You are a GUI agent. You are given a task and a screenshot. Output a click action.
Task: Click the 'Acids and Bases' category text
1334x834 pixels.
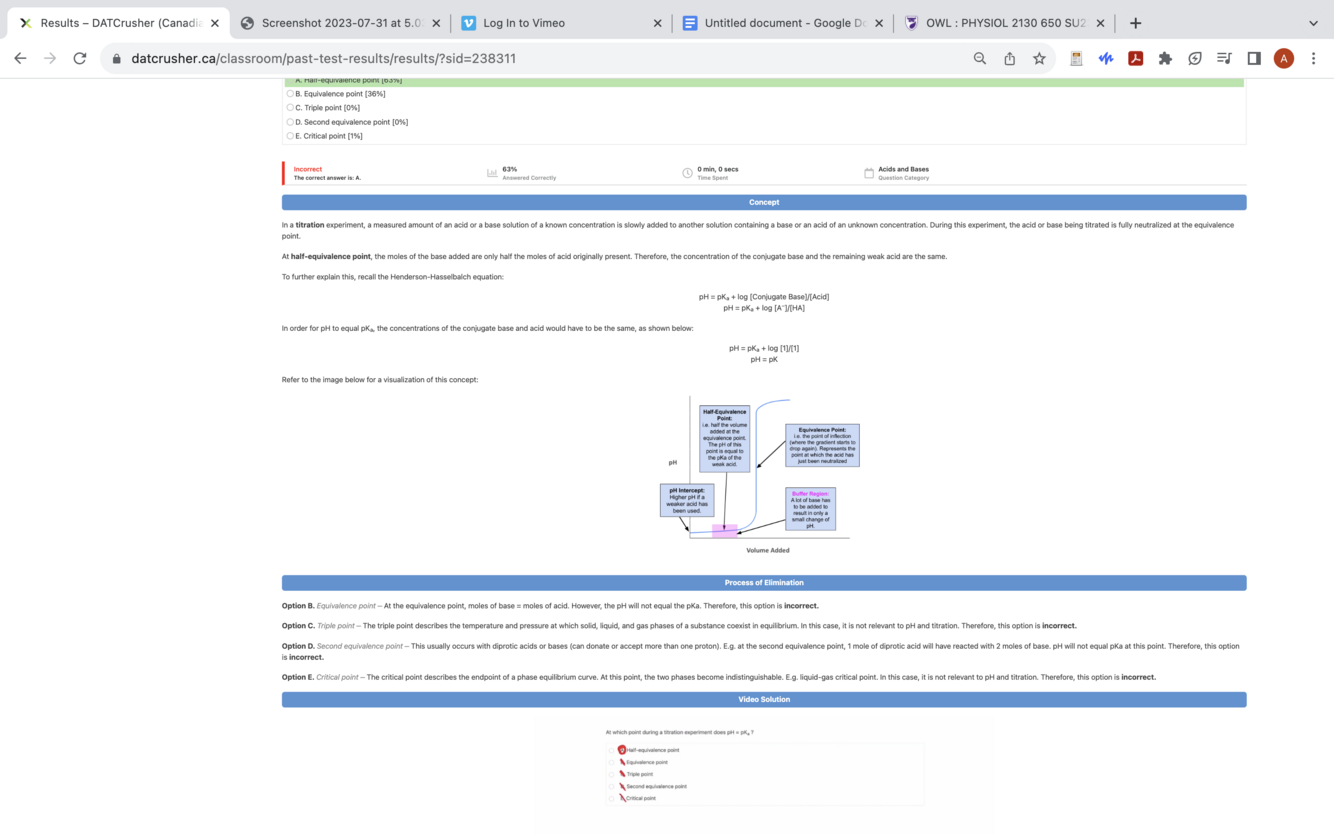(903, 169)
